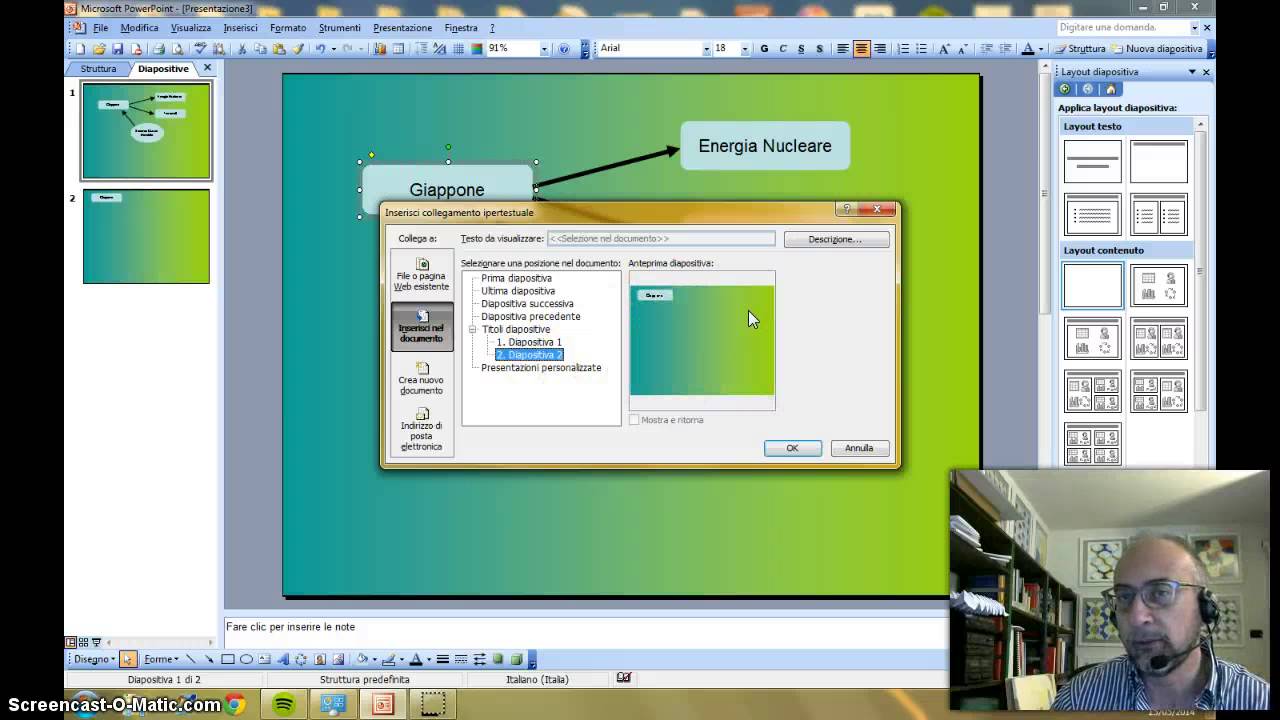Click the Insert chart icon
This screenshot has width=1280, height=720.
pyautogui.click(x=380, y=49)
